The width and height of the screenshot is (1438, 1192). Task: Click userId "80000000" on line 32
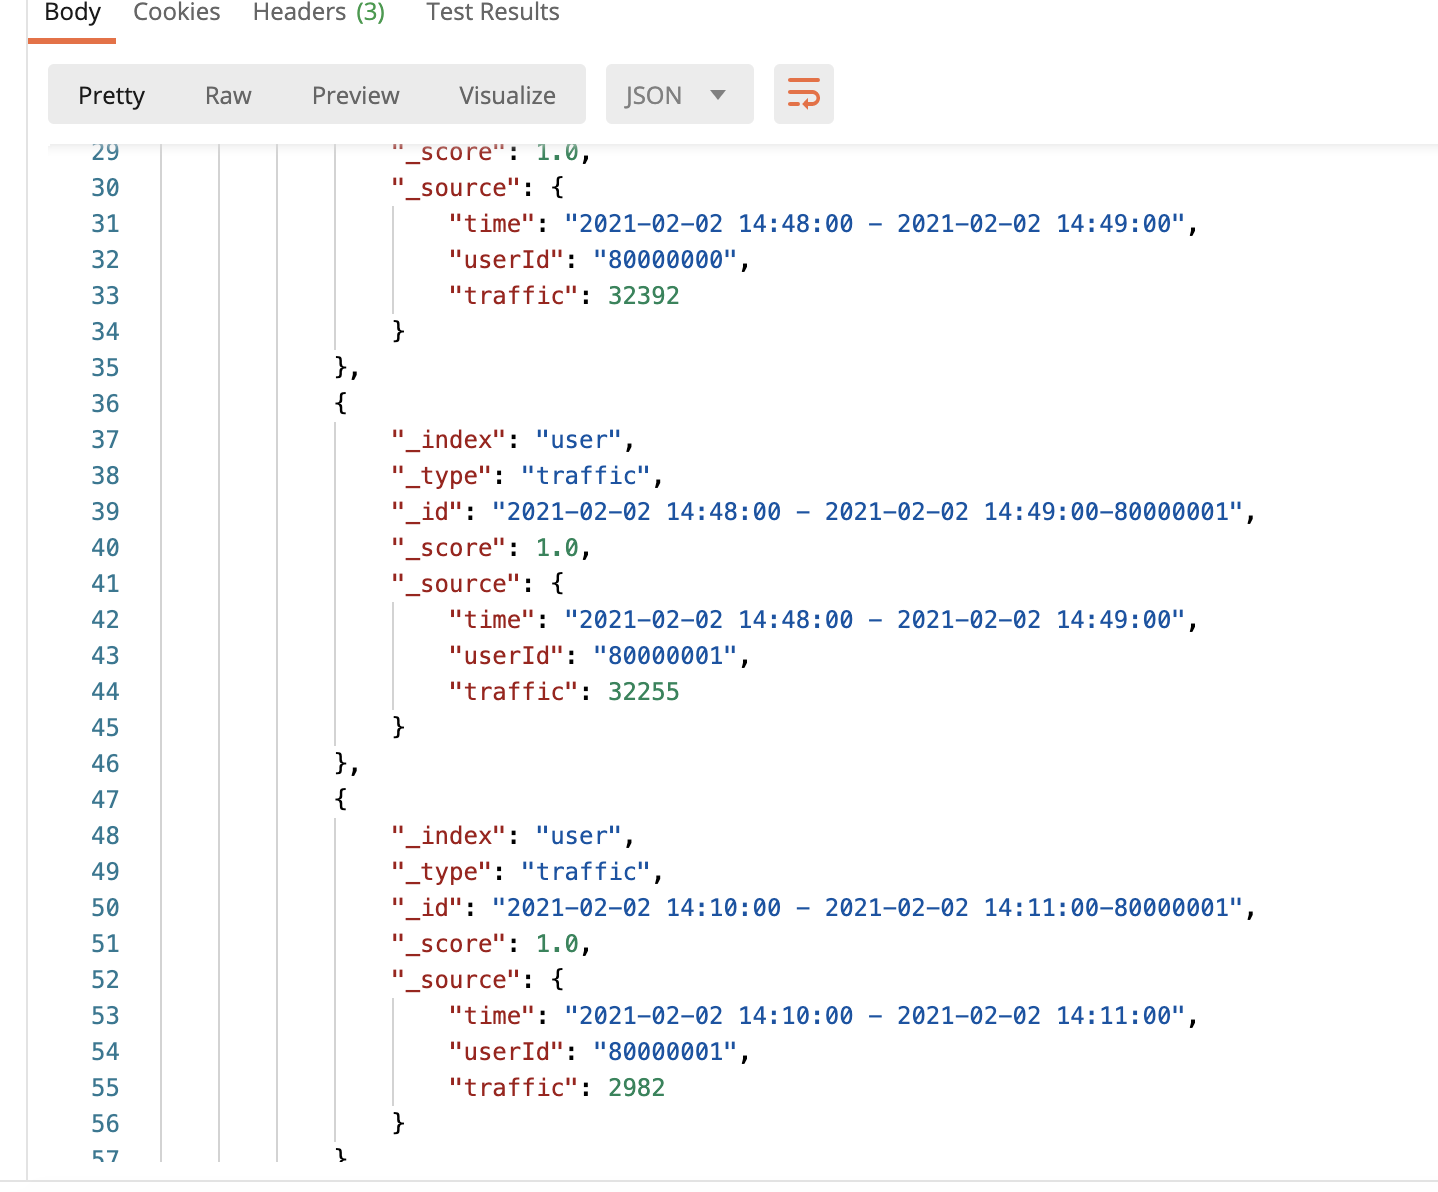(x=665, y=260)
